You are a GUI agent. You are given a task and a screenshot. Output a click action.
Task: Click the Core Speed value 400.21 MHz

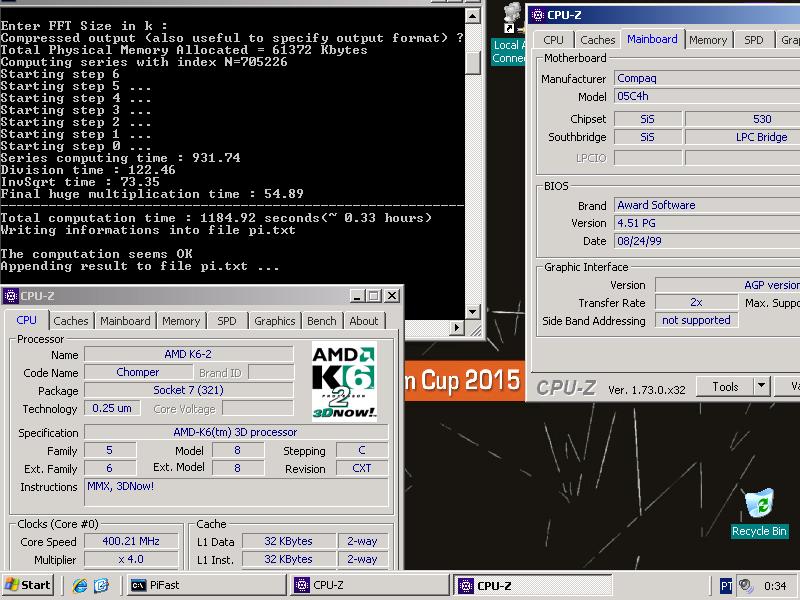click(131, 541)
